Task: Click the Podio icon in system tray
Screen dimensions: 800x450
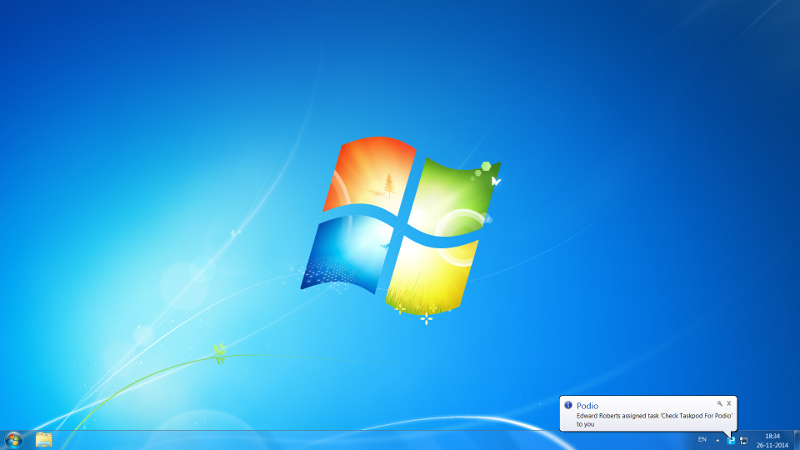Action: click(x=731, y=440)
